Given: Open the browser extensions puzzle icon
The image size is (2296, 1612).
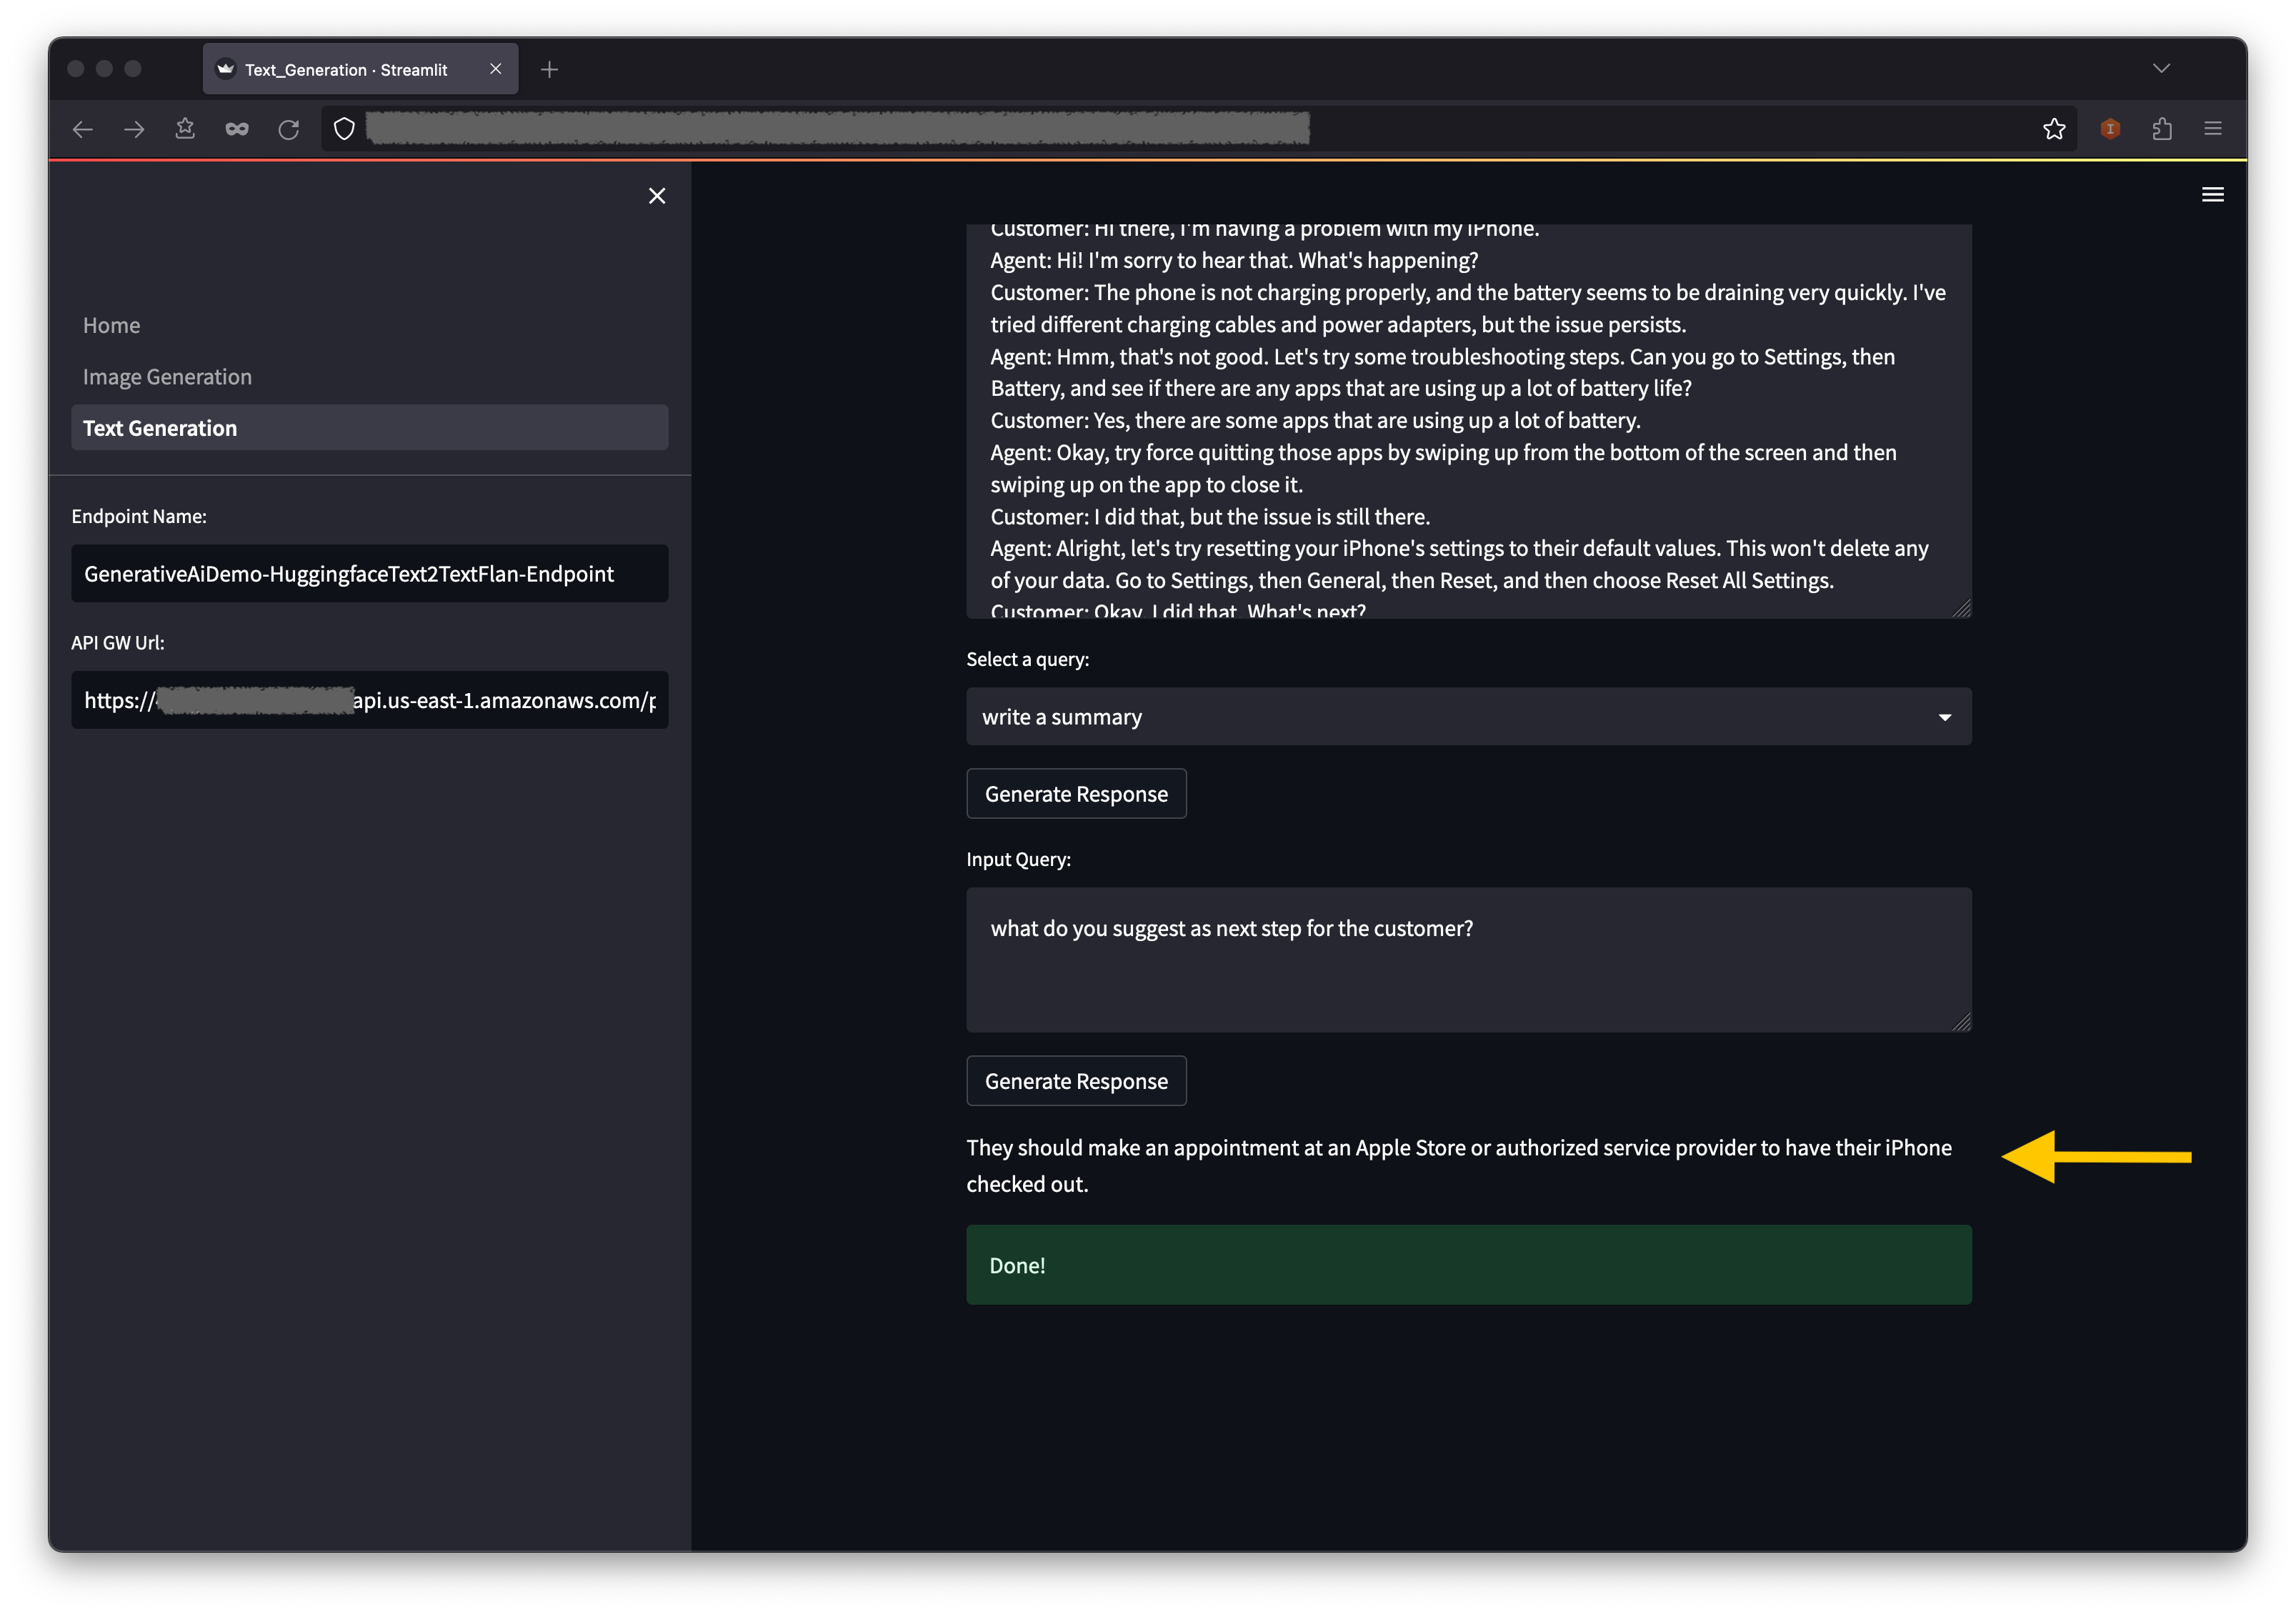Looking at the screenshot, I should click(2162, 129).
